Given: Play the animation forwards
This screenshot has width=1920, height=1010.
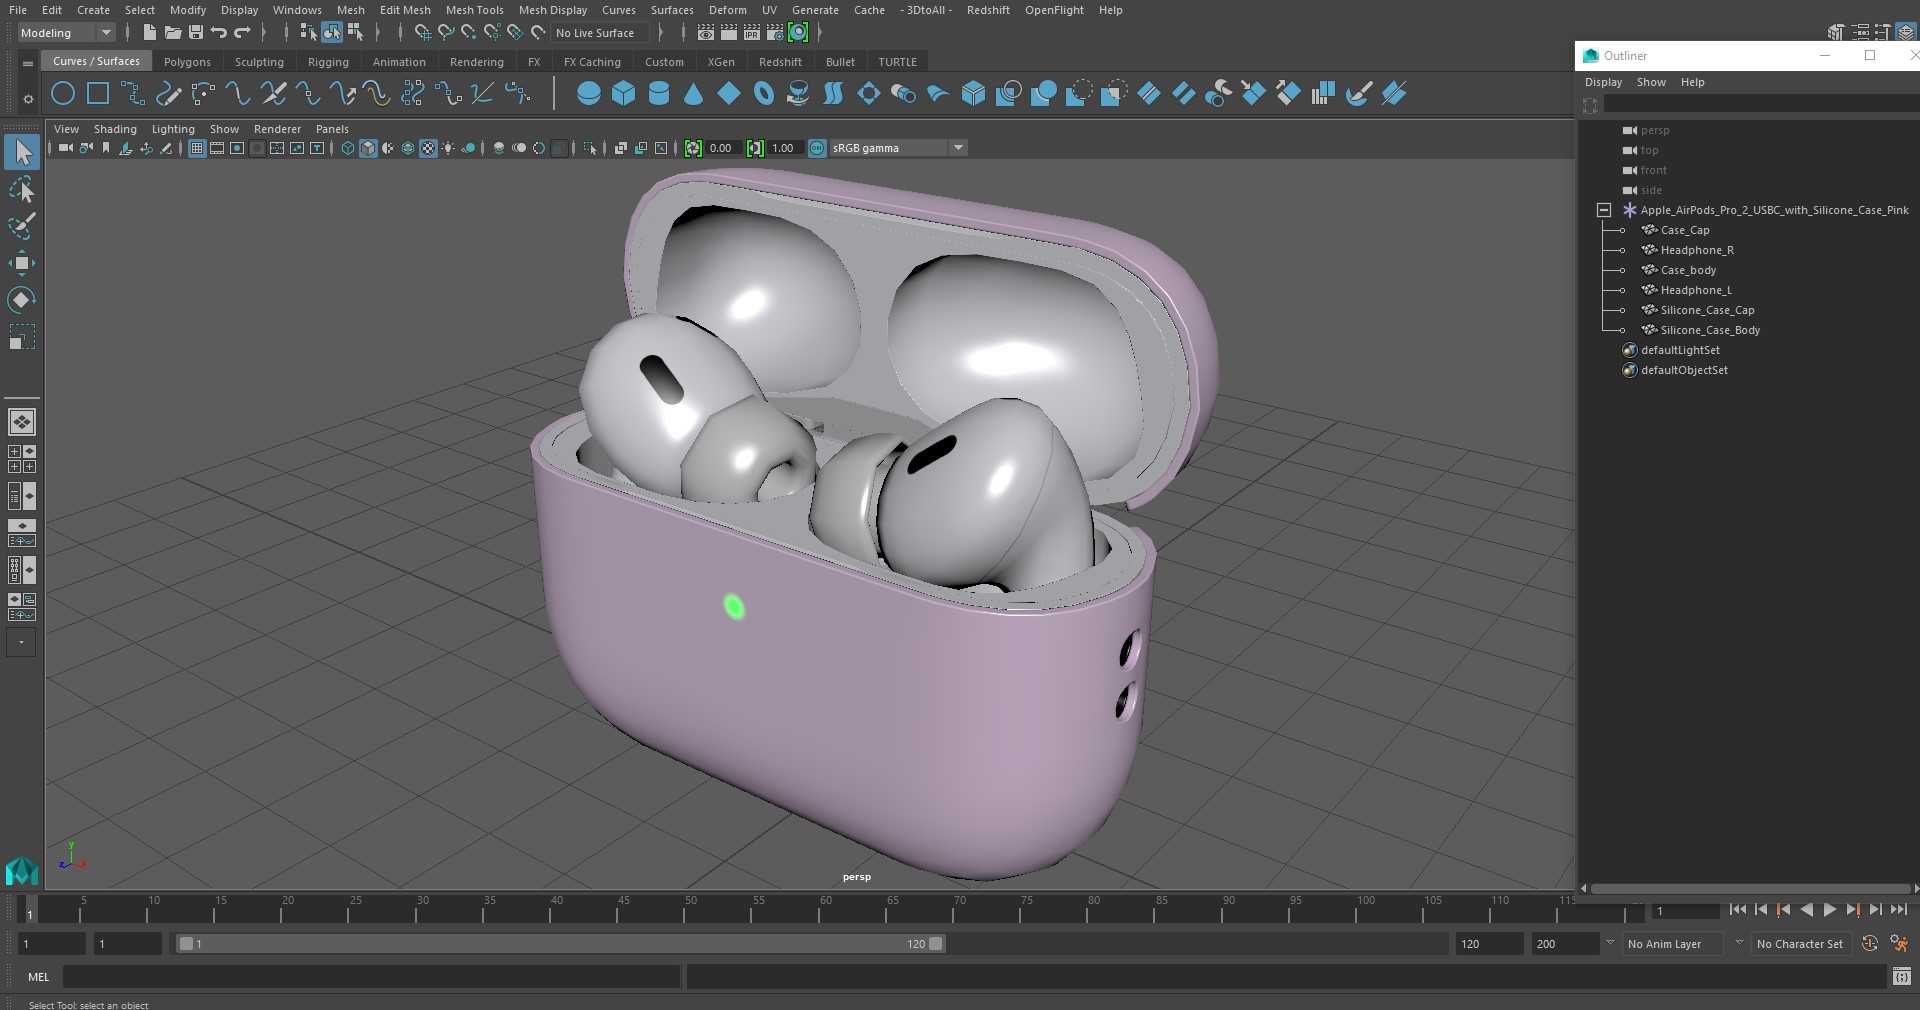Looking at the screenshot, I should point(1829,910).
